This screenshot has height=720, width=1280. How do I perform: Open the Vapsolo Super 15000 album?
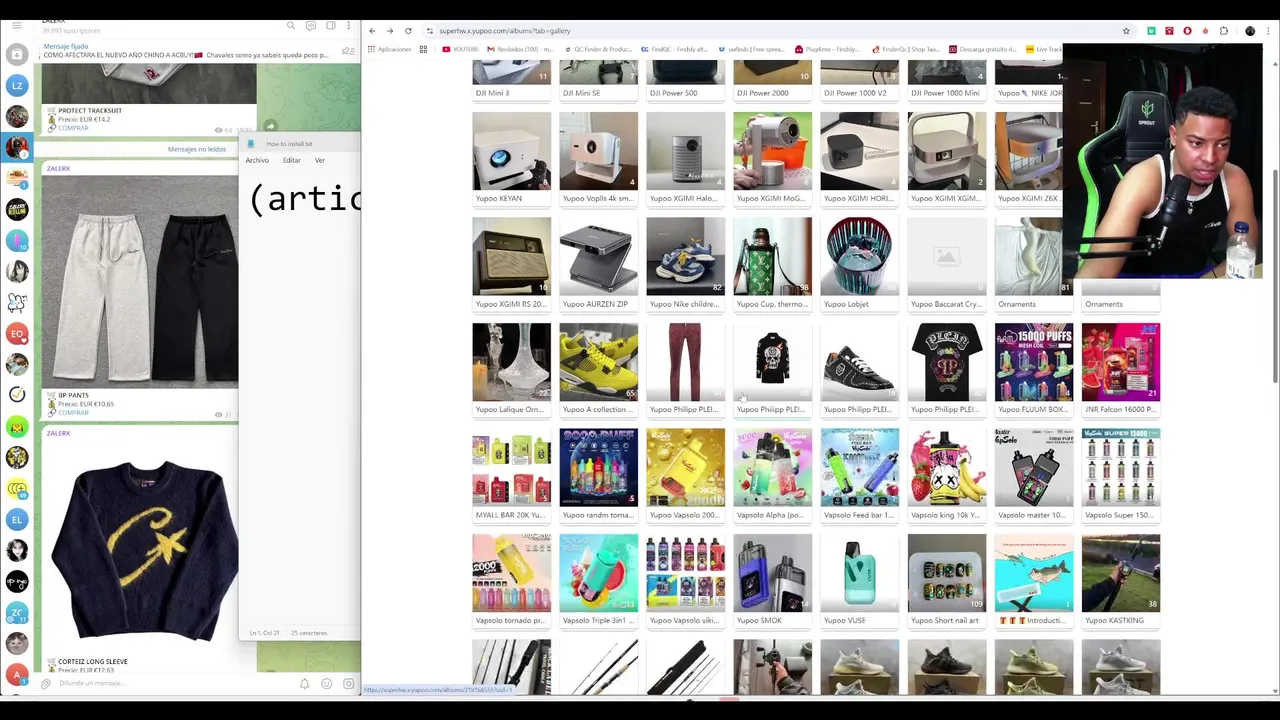tap(1121, 474)
